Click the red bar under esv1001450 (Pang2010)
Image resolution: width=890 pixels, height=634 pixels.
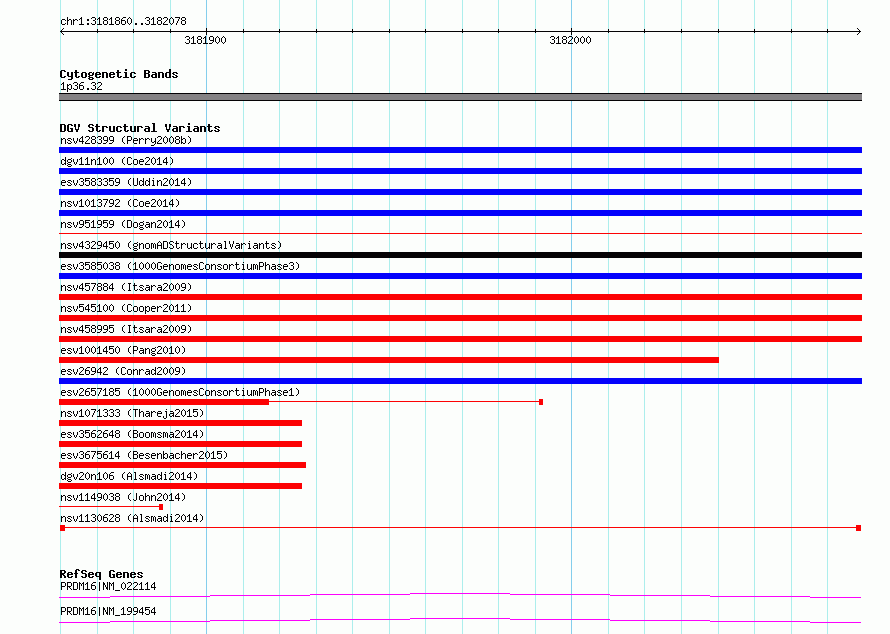(389, 360)
